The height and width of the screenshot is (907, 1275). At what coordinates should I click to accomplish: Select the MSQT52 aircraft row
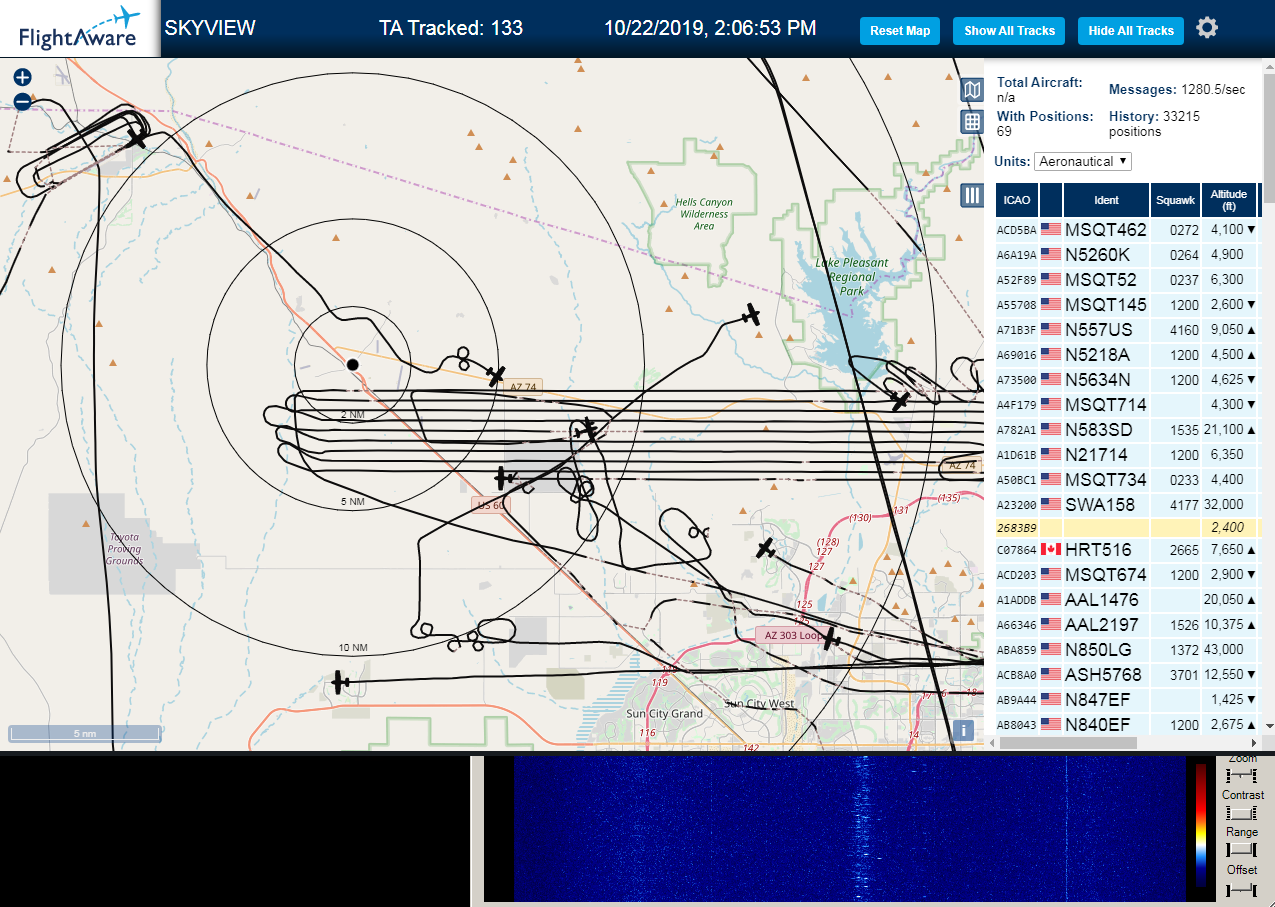coord(1128,279)
